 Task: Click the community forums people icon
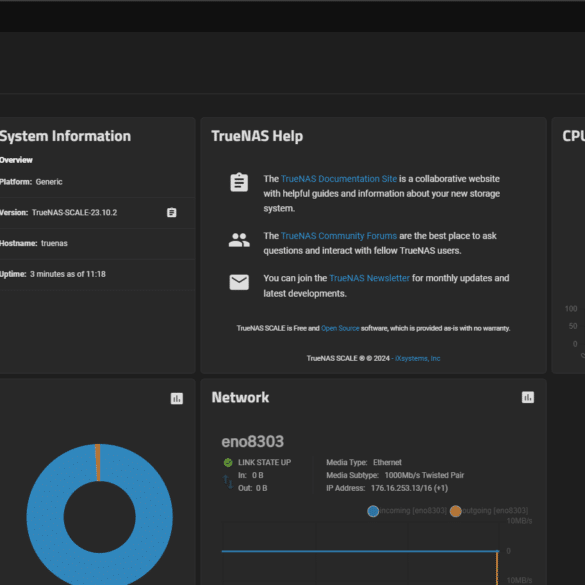point(239,240)
